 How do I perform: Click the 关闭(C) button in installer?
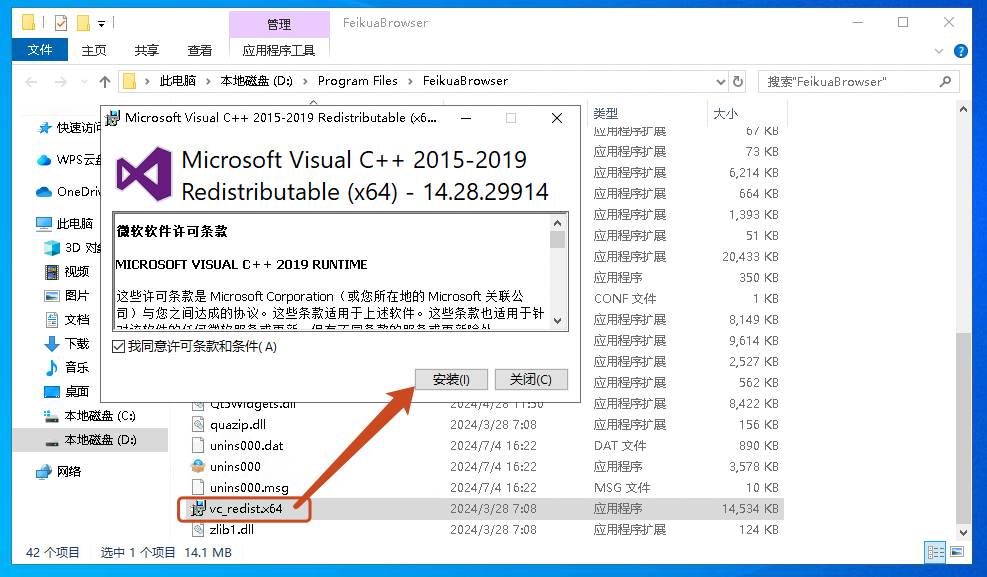point(531,380)
